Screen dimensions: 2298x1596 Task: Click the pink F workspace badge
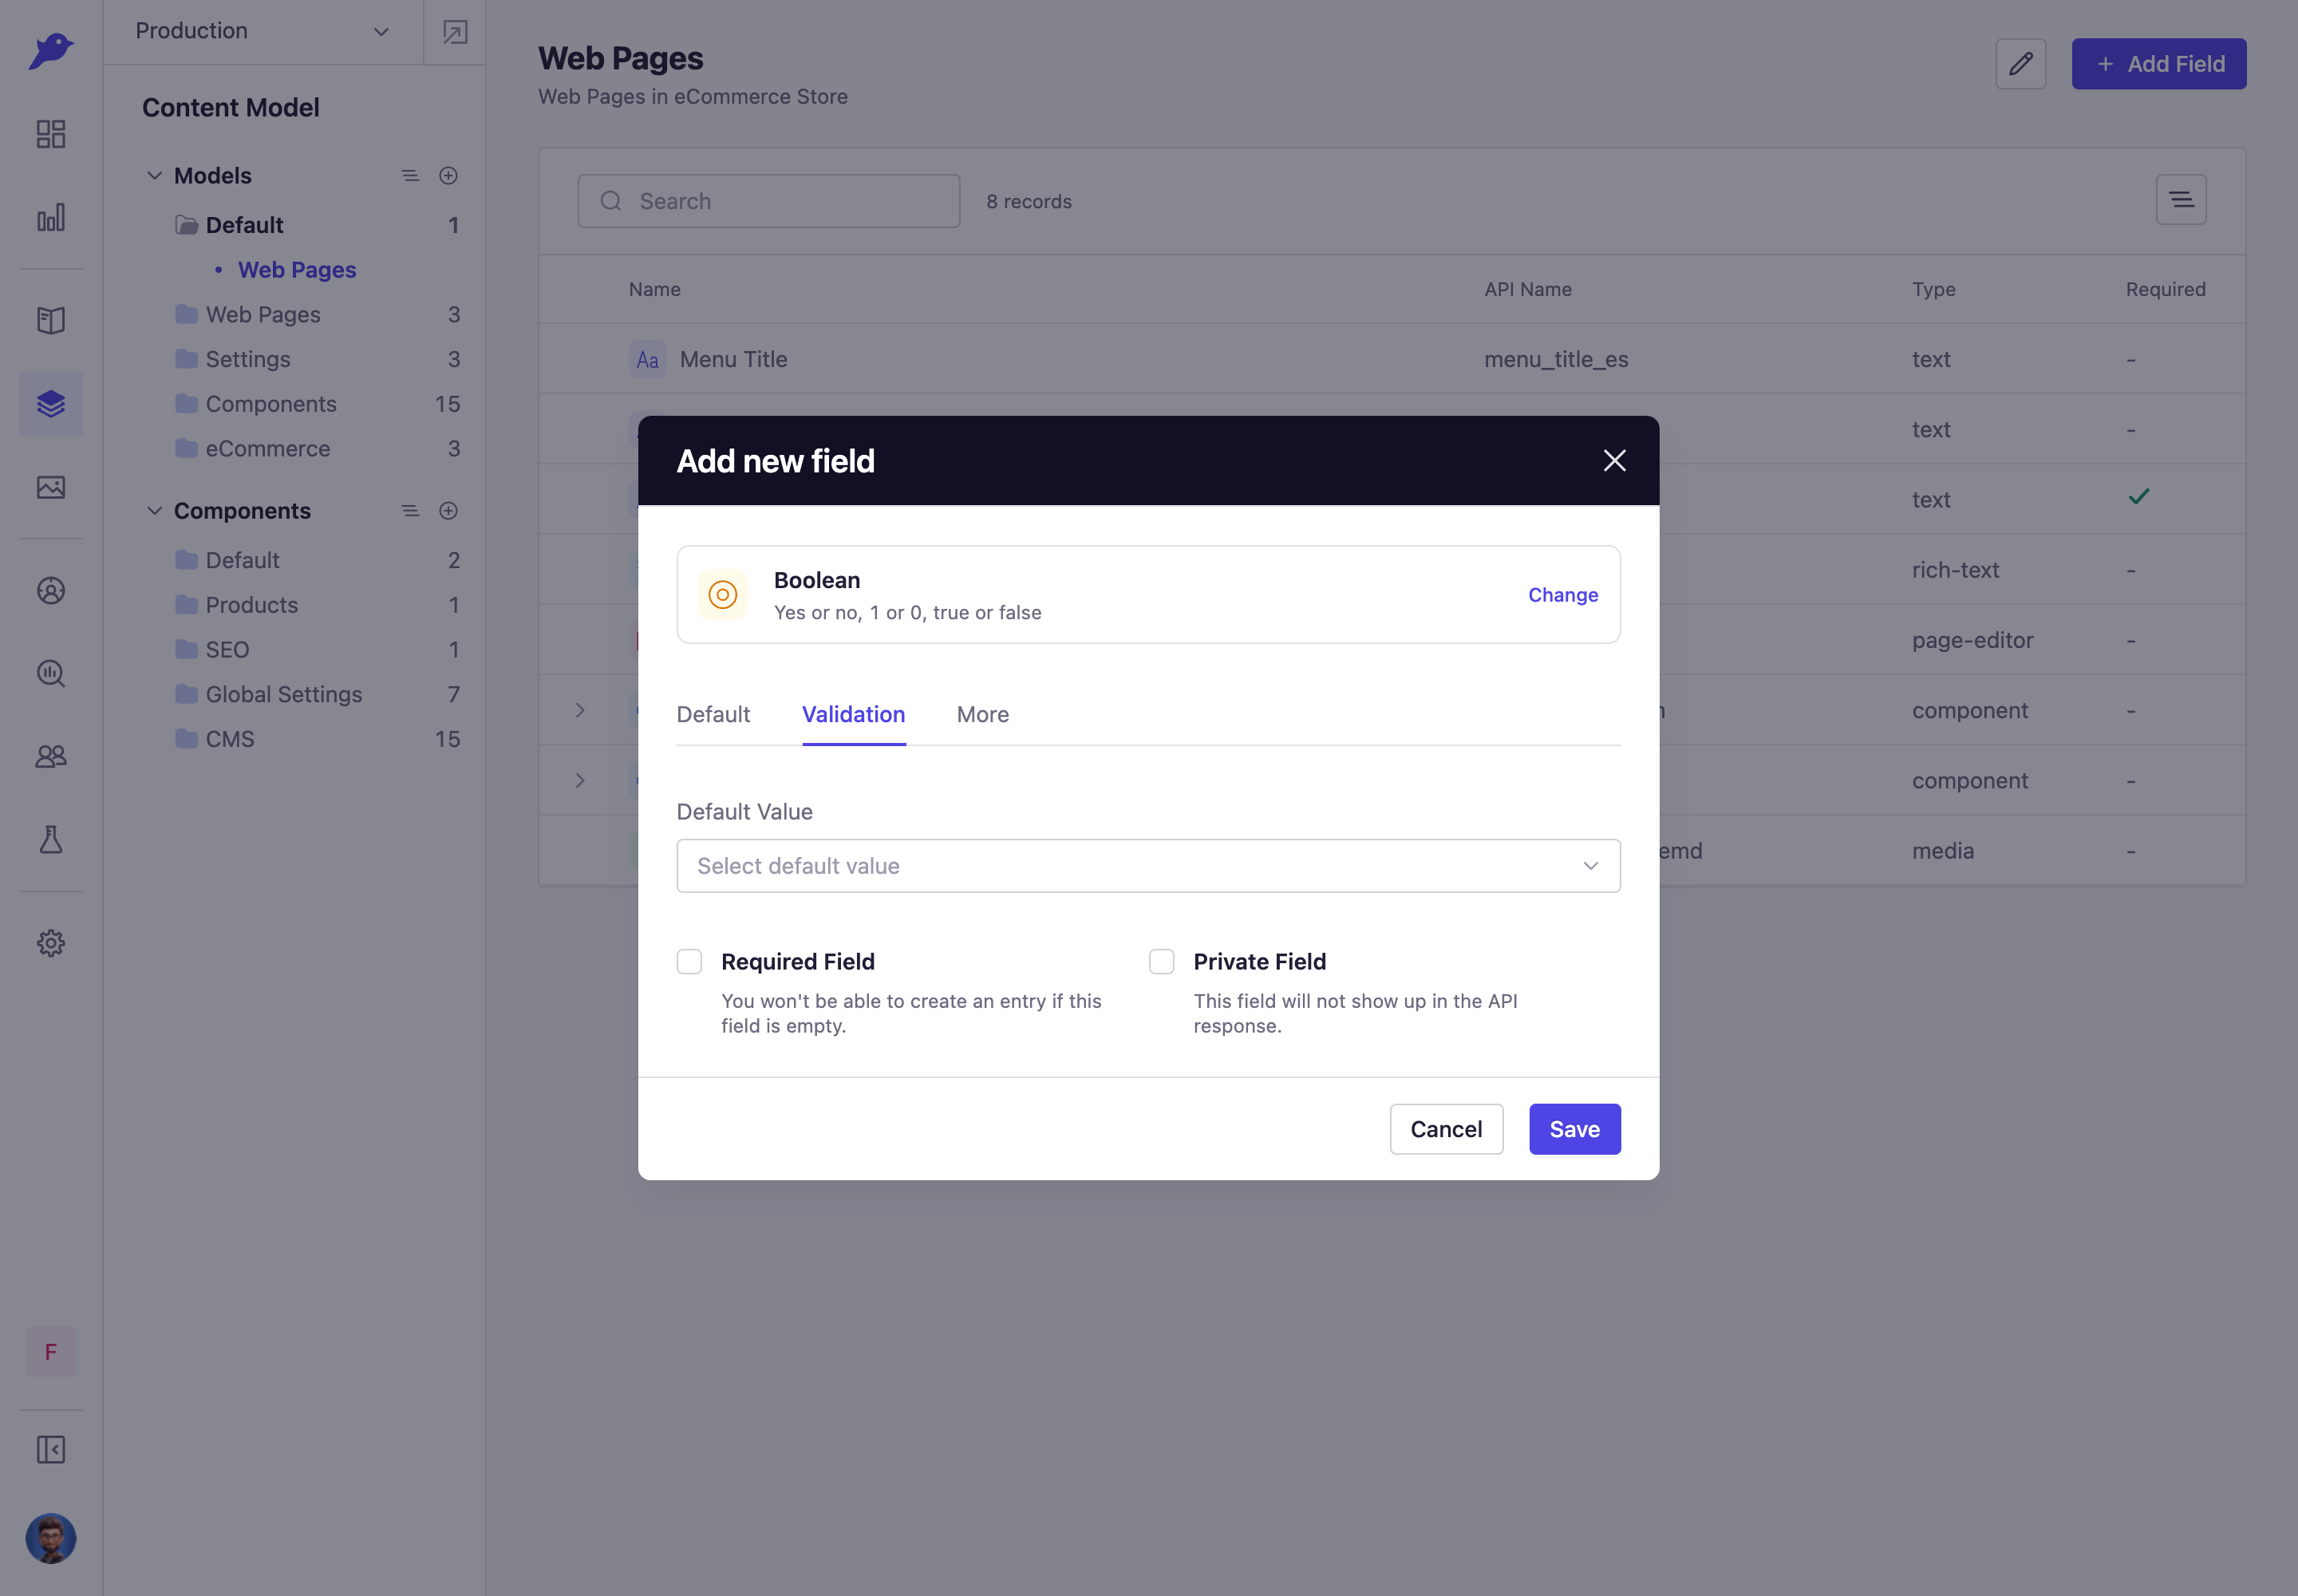[51, 1352]
